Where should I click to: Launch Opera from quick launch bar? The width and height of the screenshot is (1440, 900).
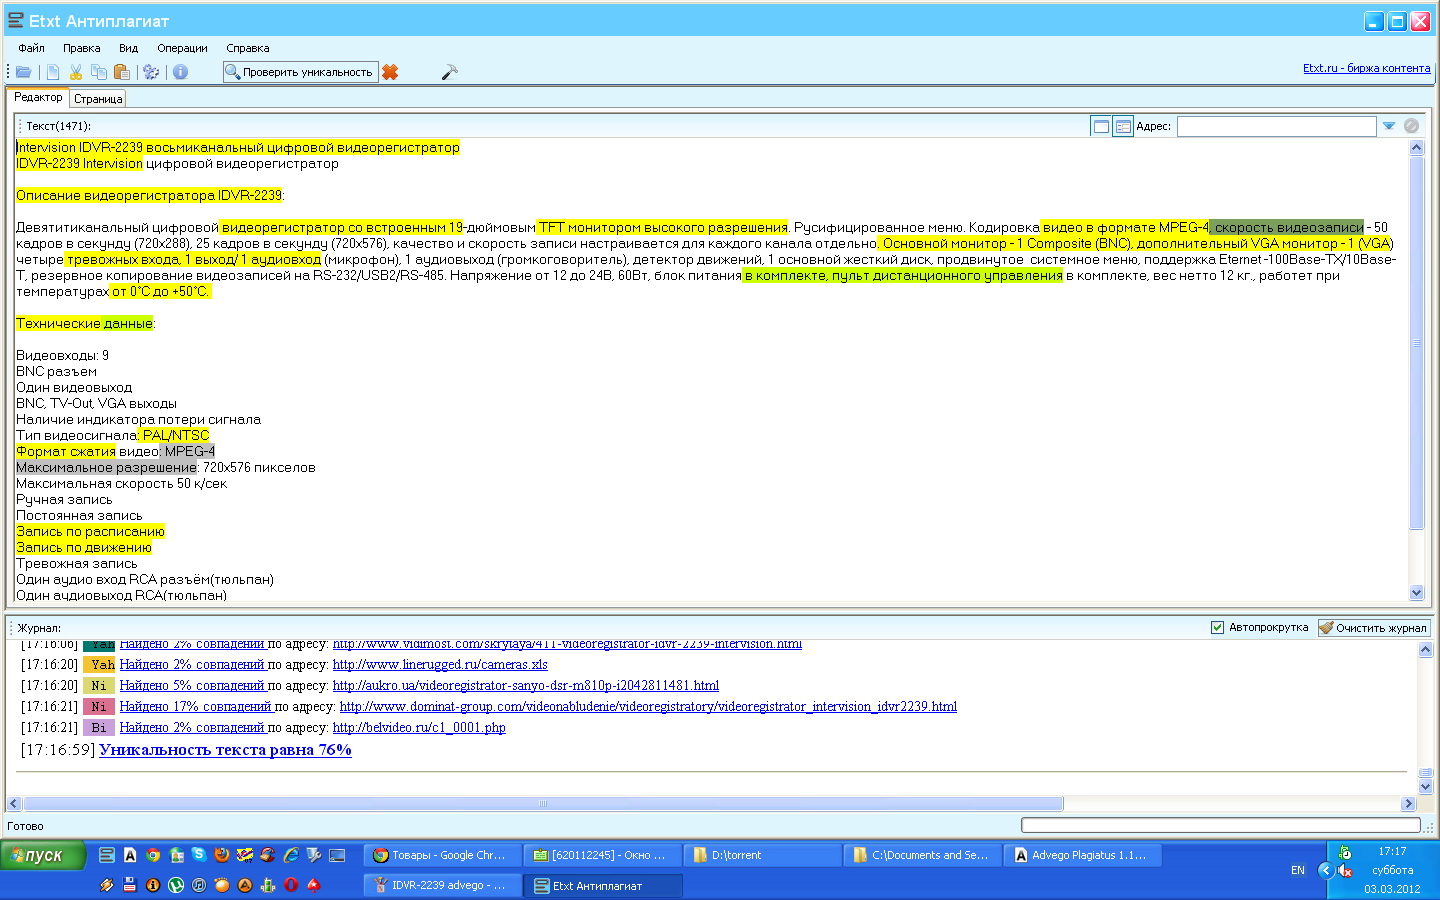point(291,885)
